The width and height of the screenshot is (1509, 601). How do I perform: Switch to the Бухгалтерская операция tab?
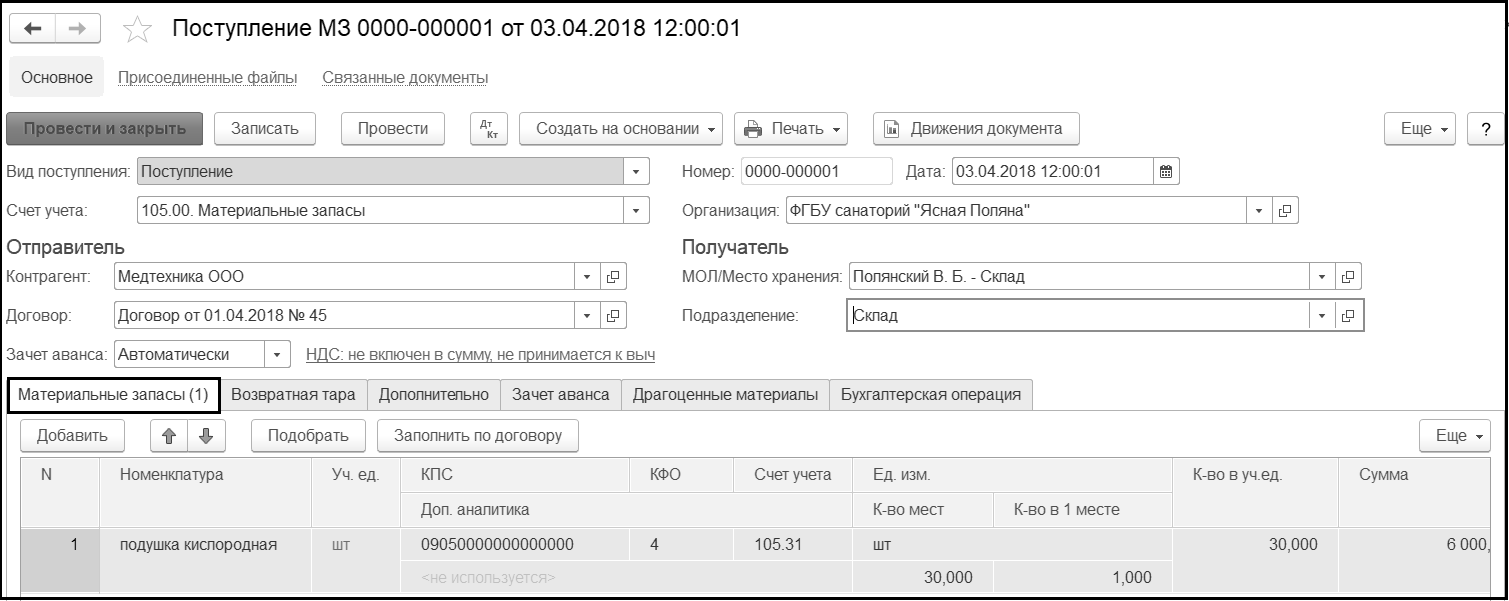click(x=930, y=394)
